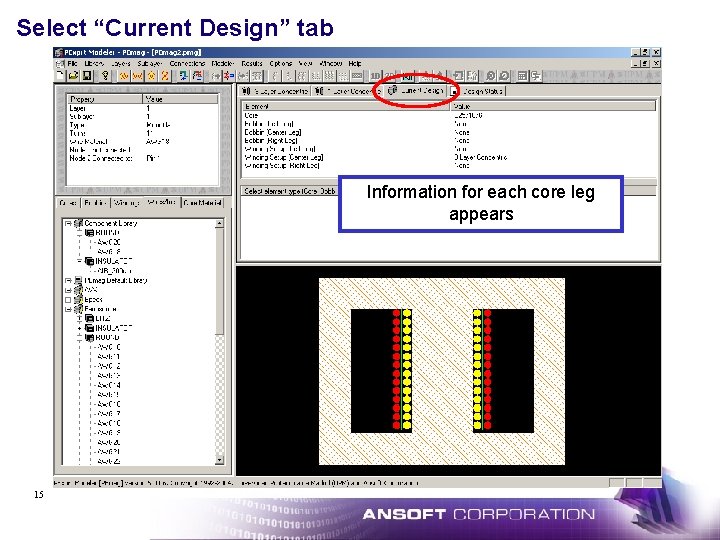The width and height of the screenshot is (720, 540).
Task: Select the Bobbin [Right Leg] row
Action: coord(449,141)
